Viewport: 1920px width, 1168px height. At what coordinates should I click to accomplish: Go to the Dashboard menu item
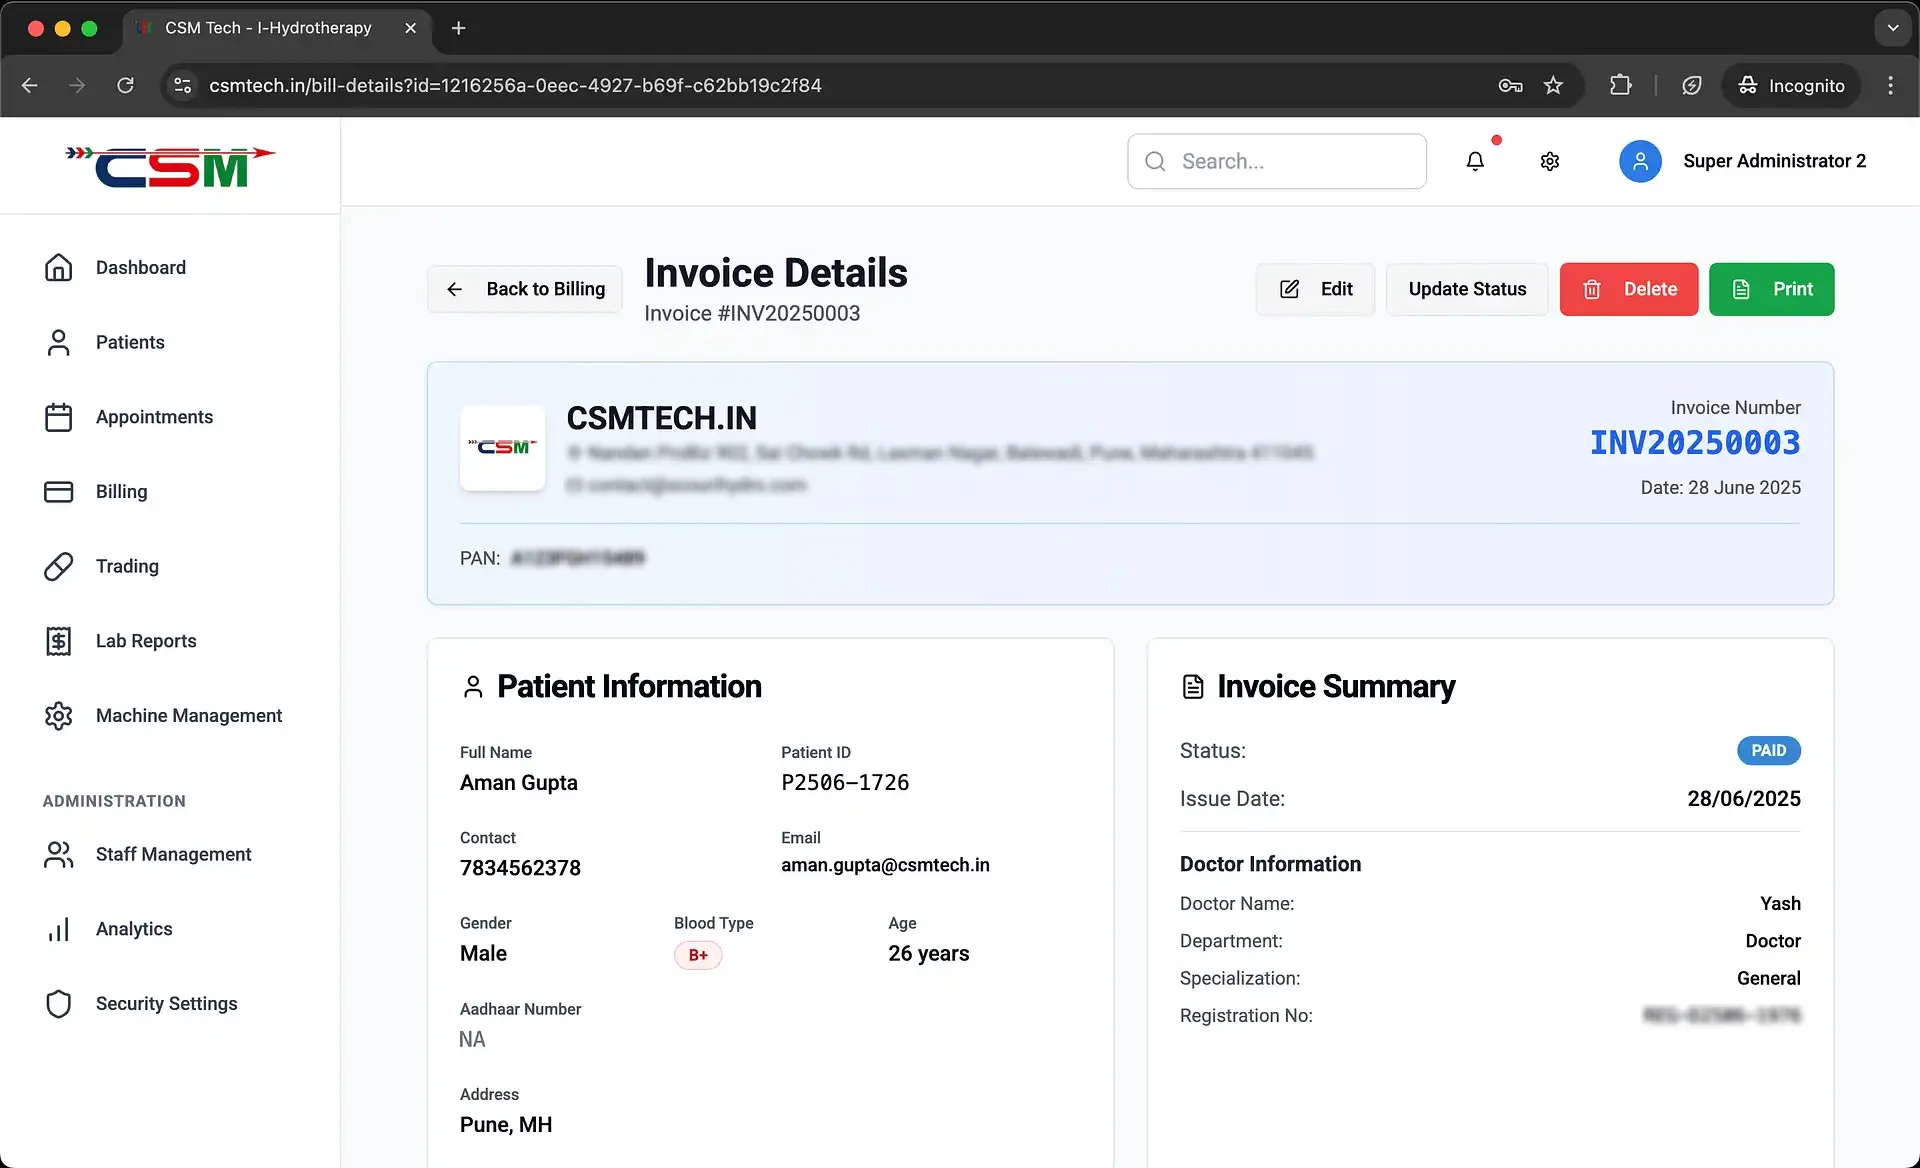click(x=141, y=267)
